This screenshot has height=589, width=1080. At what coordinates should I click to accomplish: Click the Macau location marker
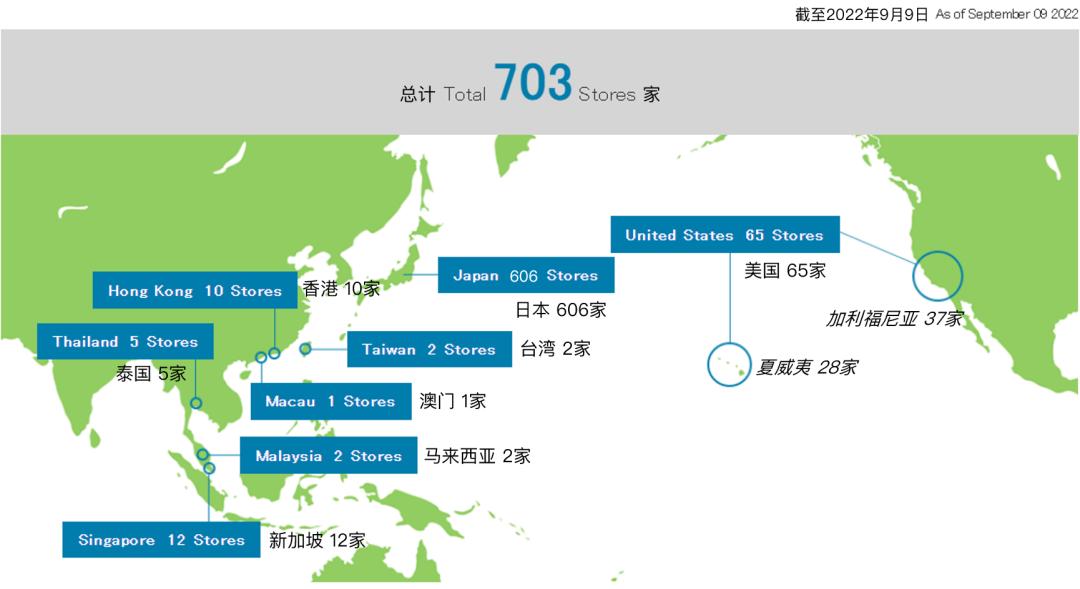click(261, 355)
